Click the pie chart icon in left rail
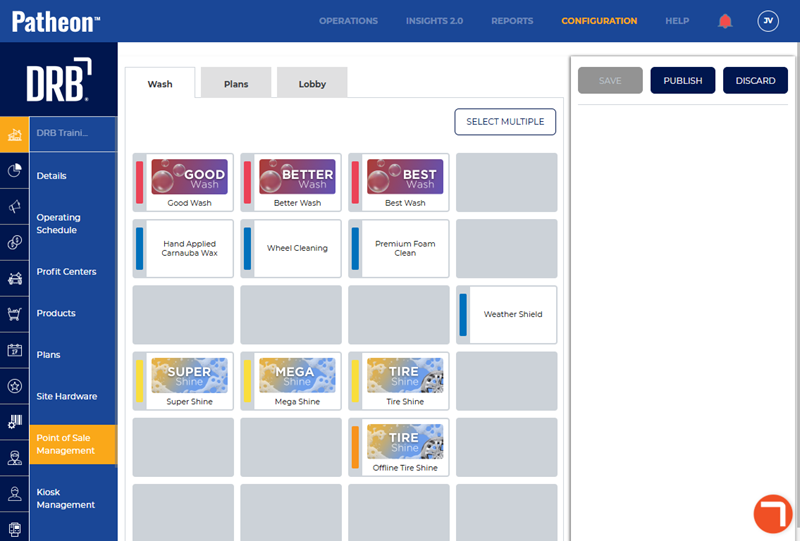Image resolution: width=800 pixels, height=541 pixels. pyautogui.click(x=14, y=171)
